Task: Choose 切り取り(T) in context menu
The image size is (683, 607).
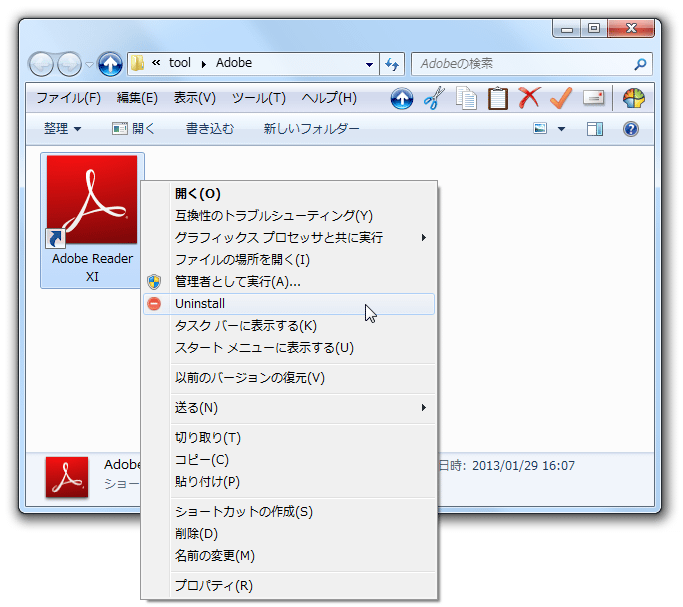Action: (x=289, y=438)
